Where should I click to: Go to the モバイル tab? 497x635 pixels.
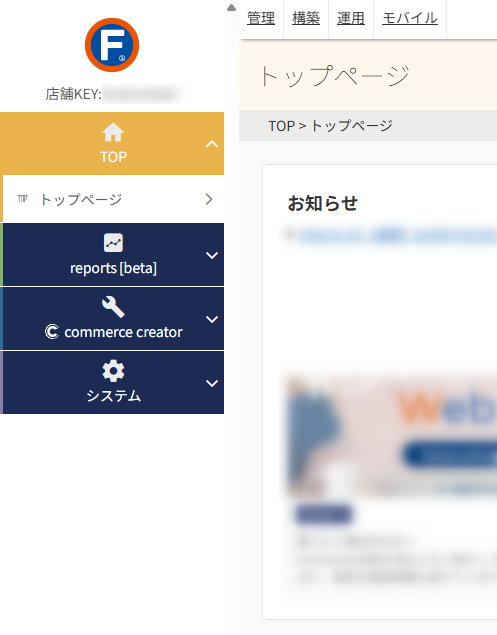point(410,18)
